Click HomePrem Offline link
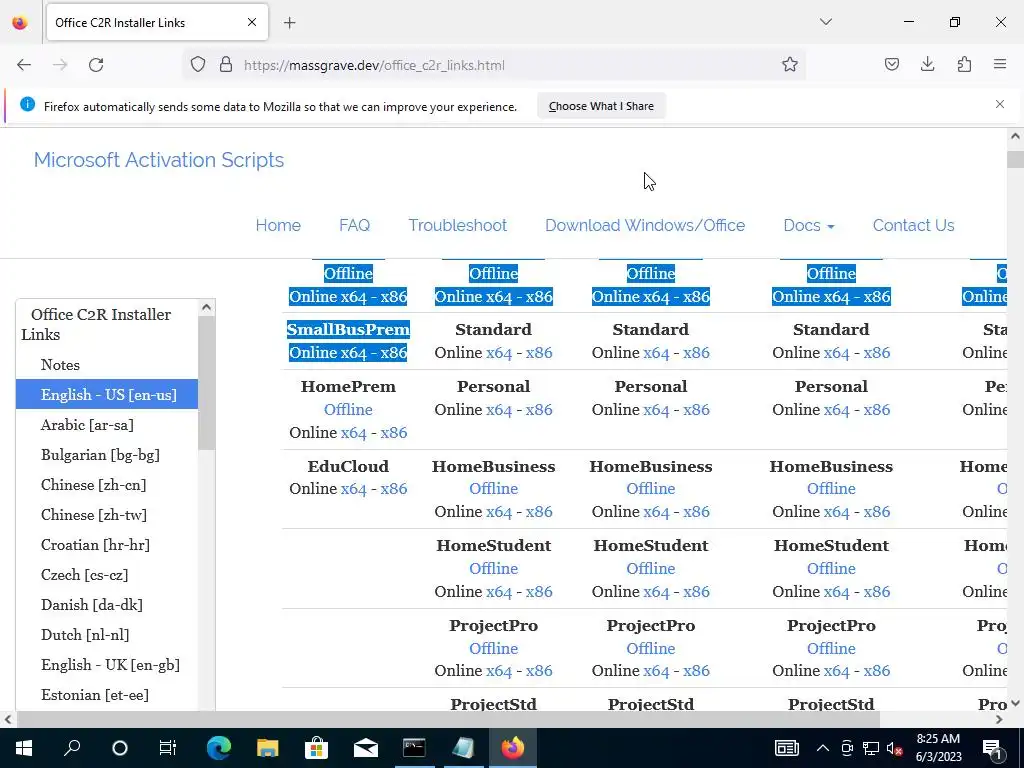This screenshot has width=1024, height=768. coord(348,409)
